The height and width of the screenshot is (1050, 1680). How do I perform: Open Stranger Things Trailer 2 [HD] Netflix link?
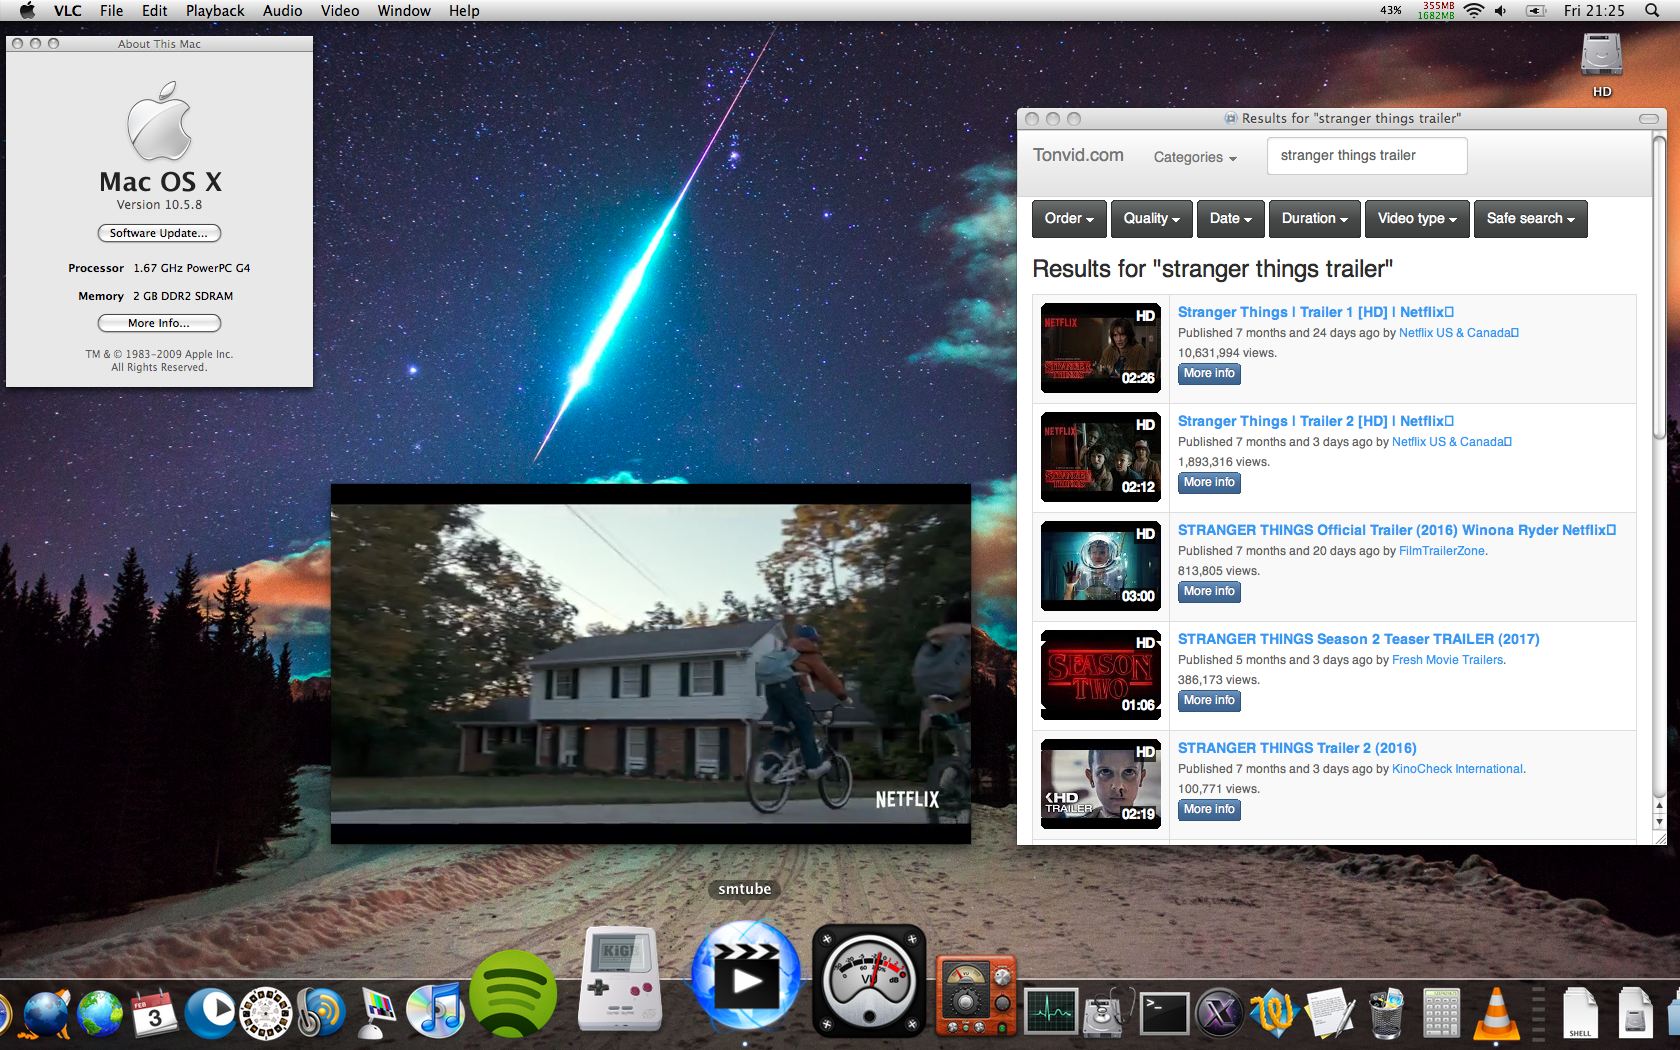[x=1316, y=421]
